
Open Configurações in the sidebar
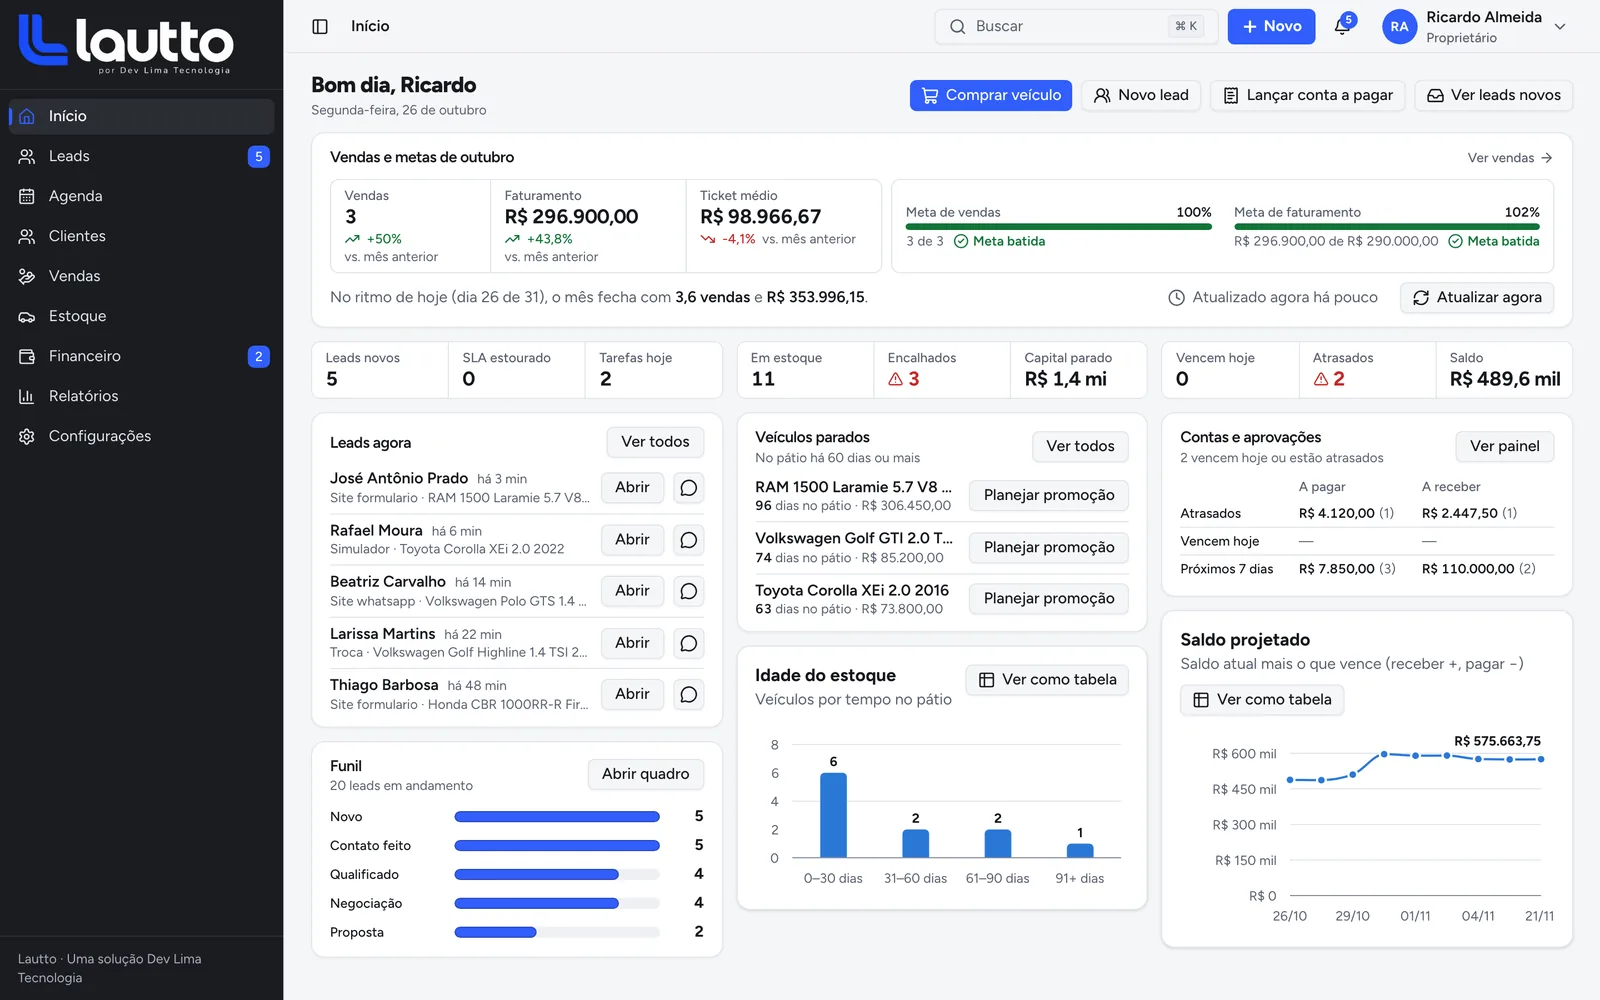(142, 436)
